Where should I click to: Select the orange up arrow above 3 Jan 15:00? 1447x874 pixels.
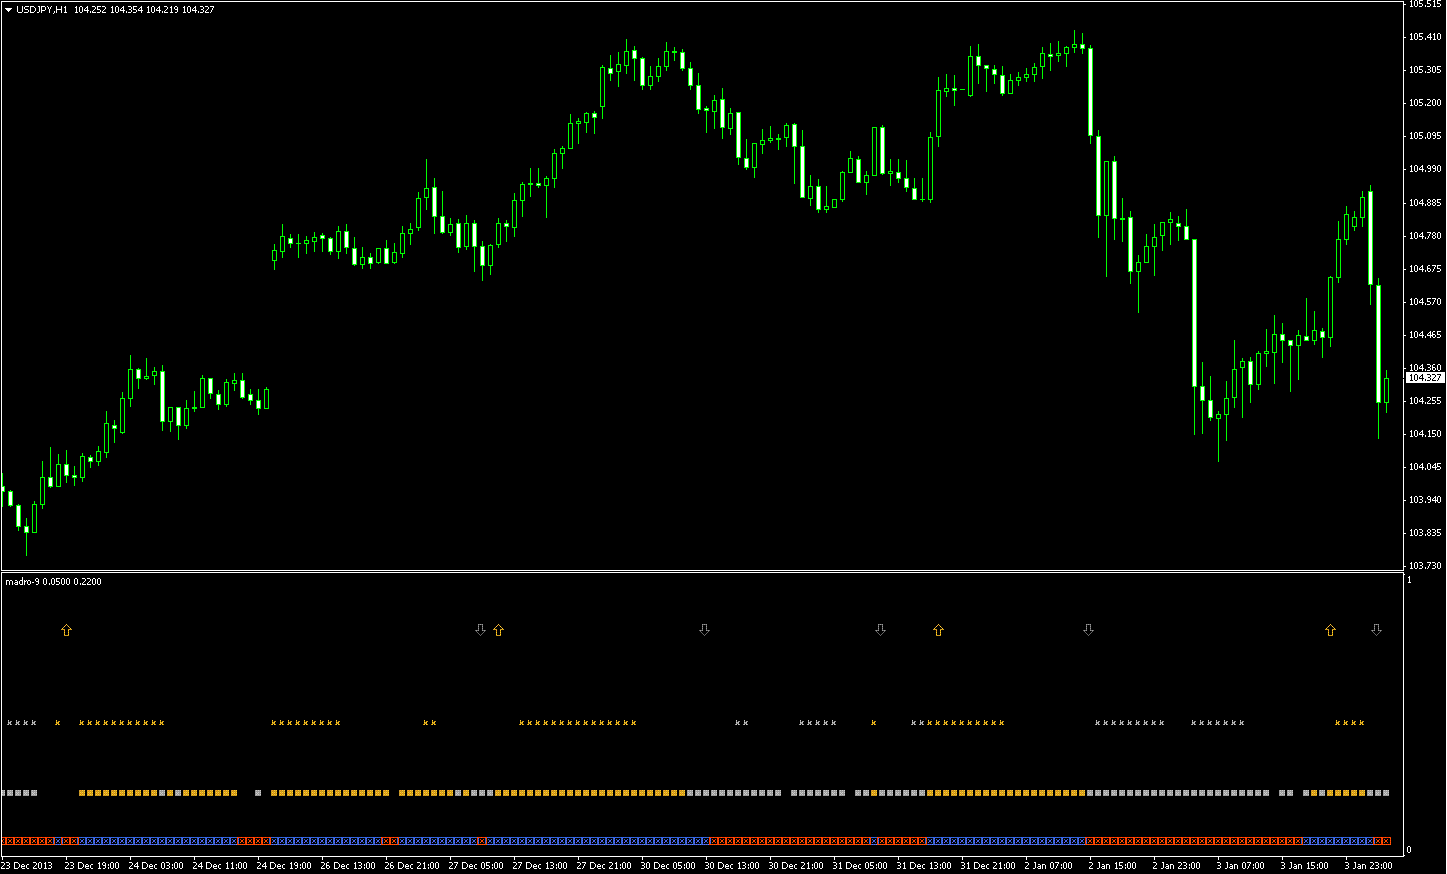click(x=1330, y=630)
